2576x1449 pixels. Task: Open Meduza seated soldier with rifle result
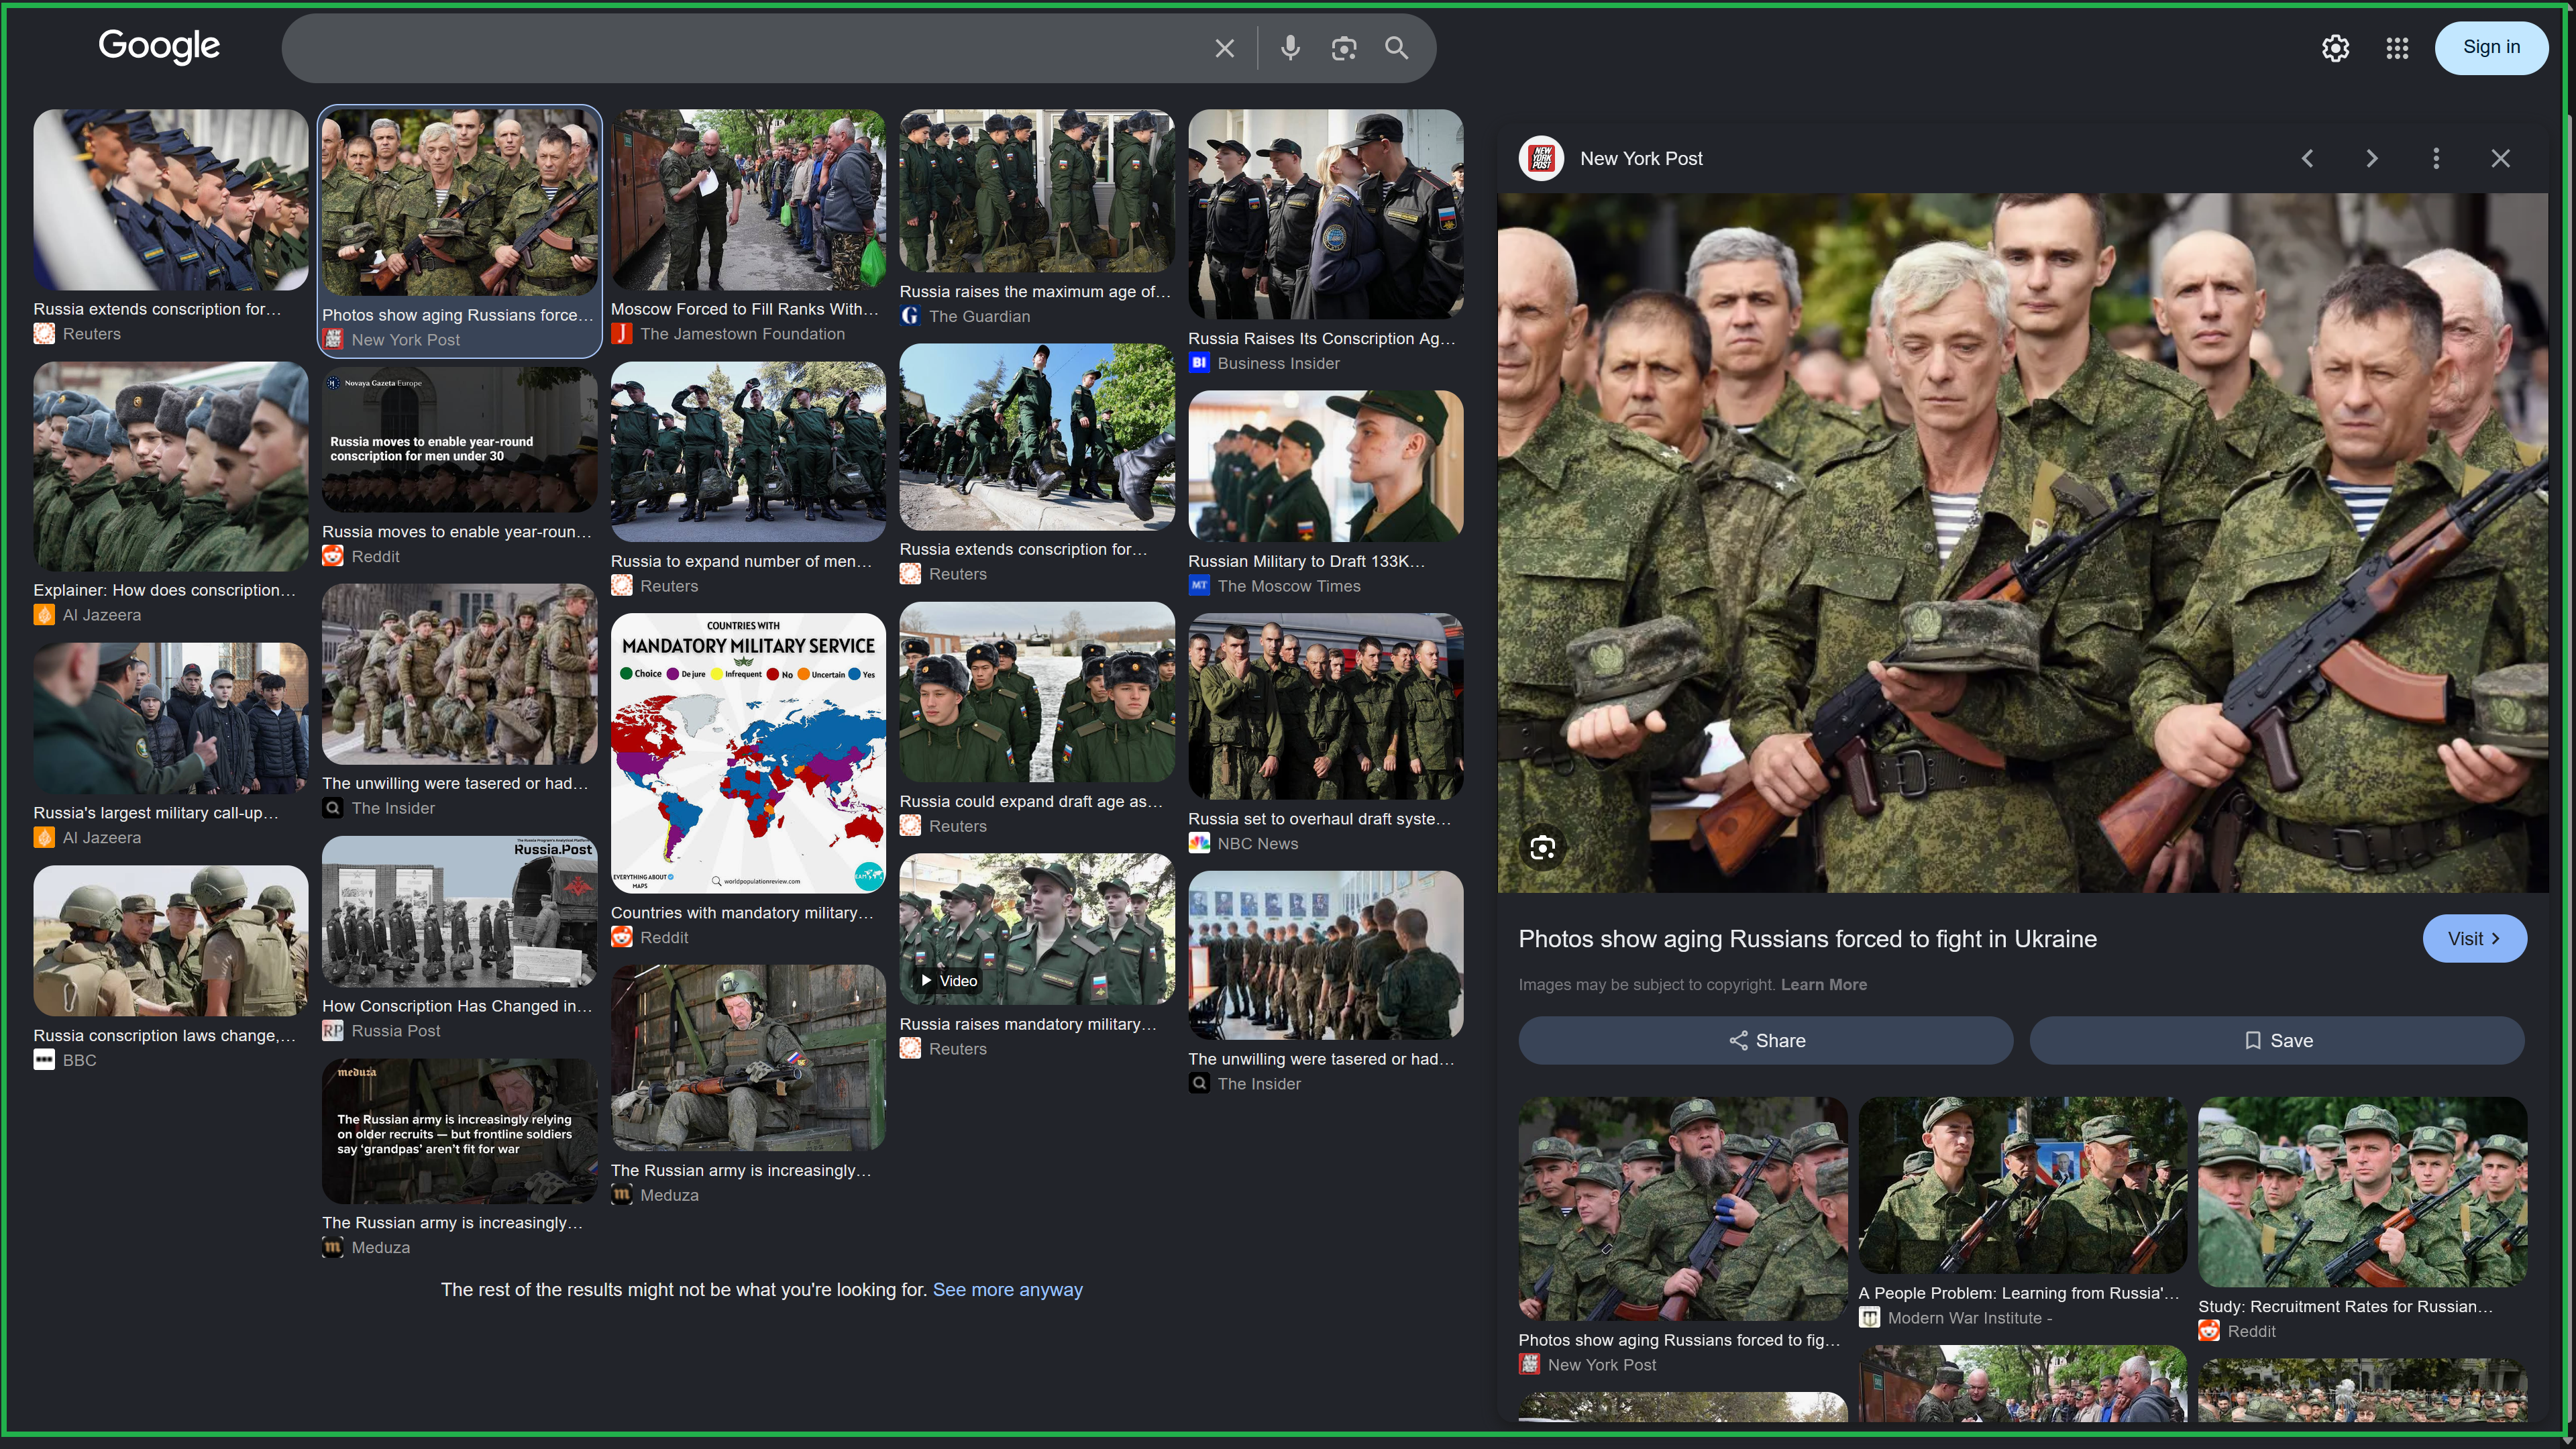point(748,1058)
